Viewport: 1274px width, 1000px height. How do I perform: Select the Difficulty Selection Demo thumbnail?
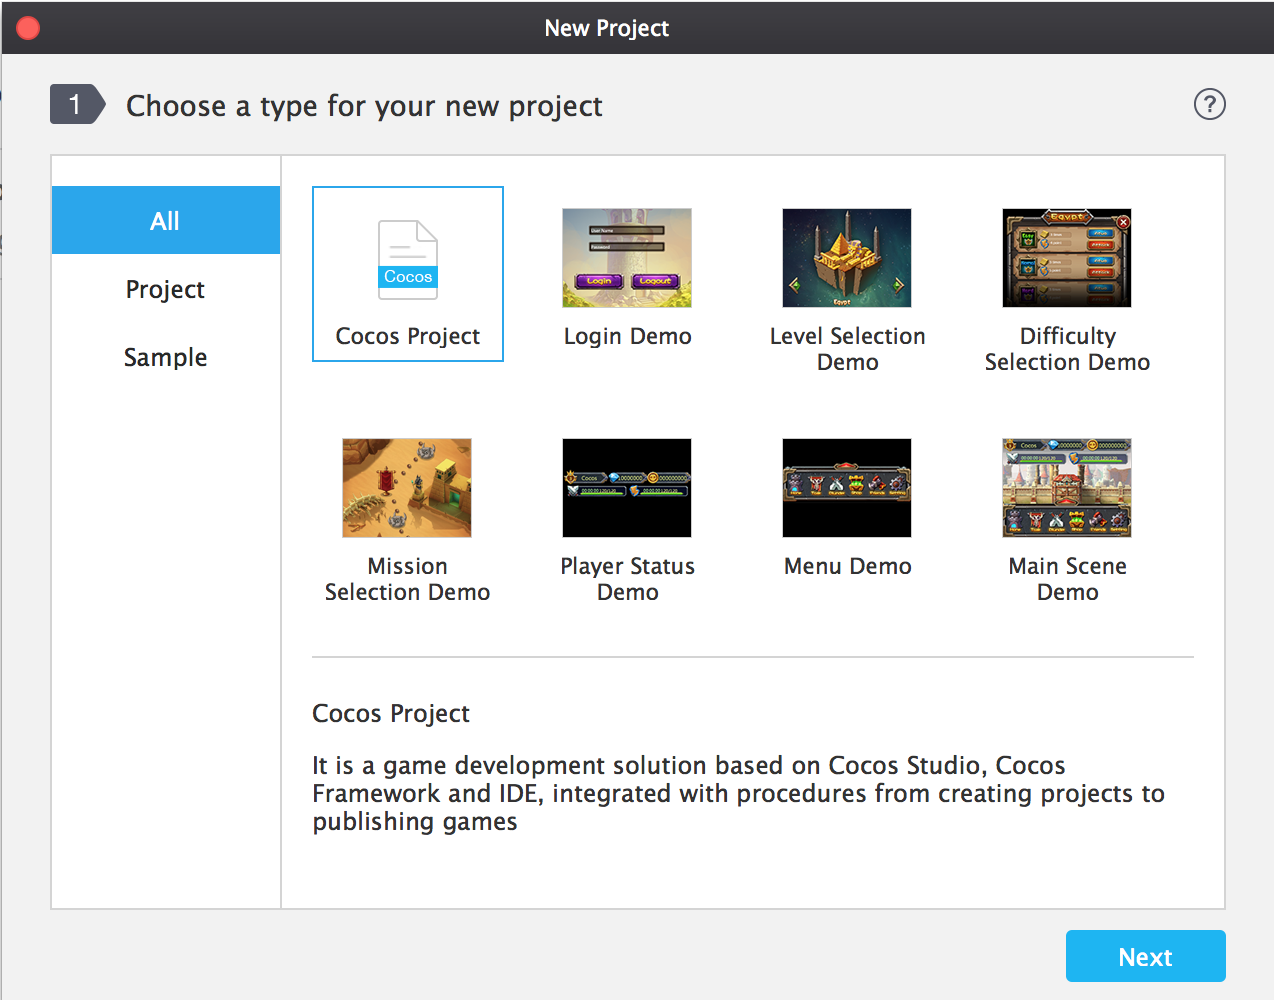tap(1067, 258)
